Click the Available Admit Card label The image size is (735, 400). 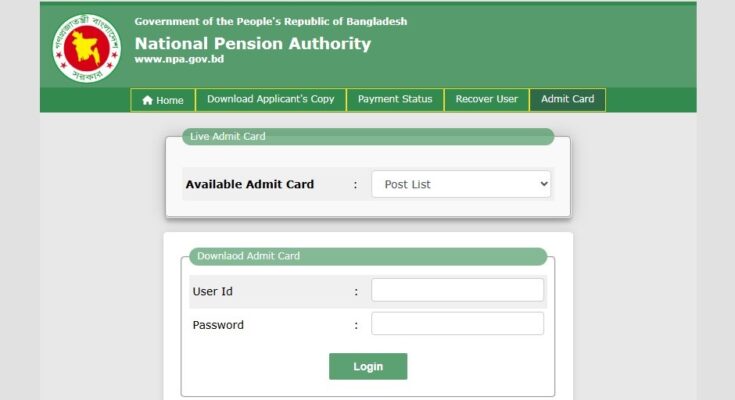(250, 184)
